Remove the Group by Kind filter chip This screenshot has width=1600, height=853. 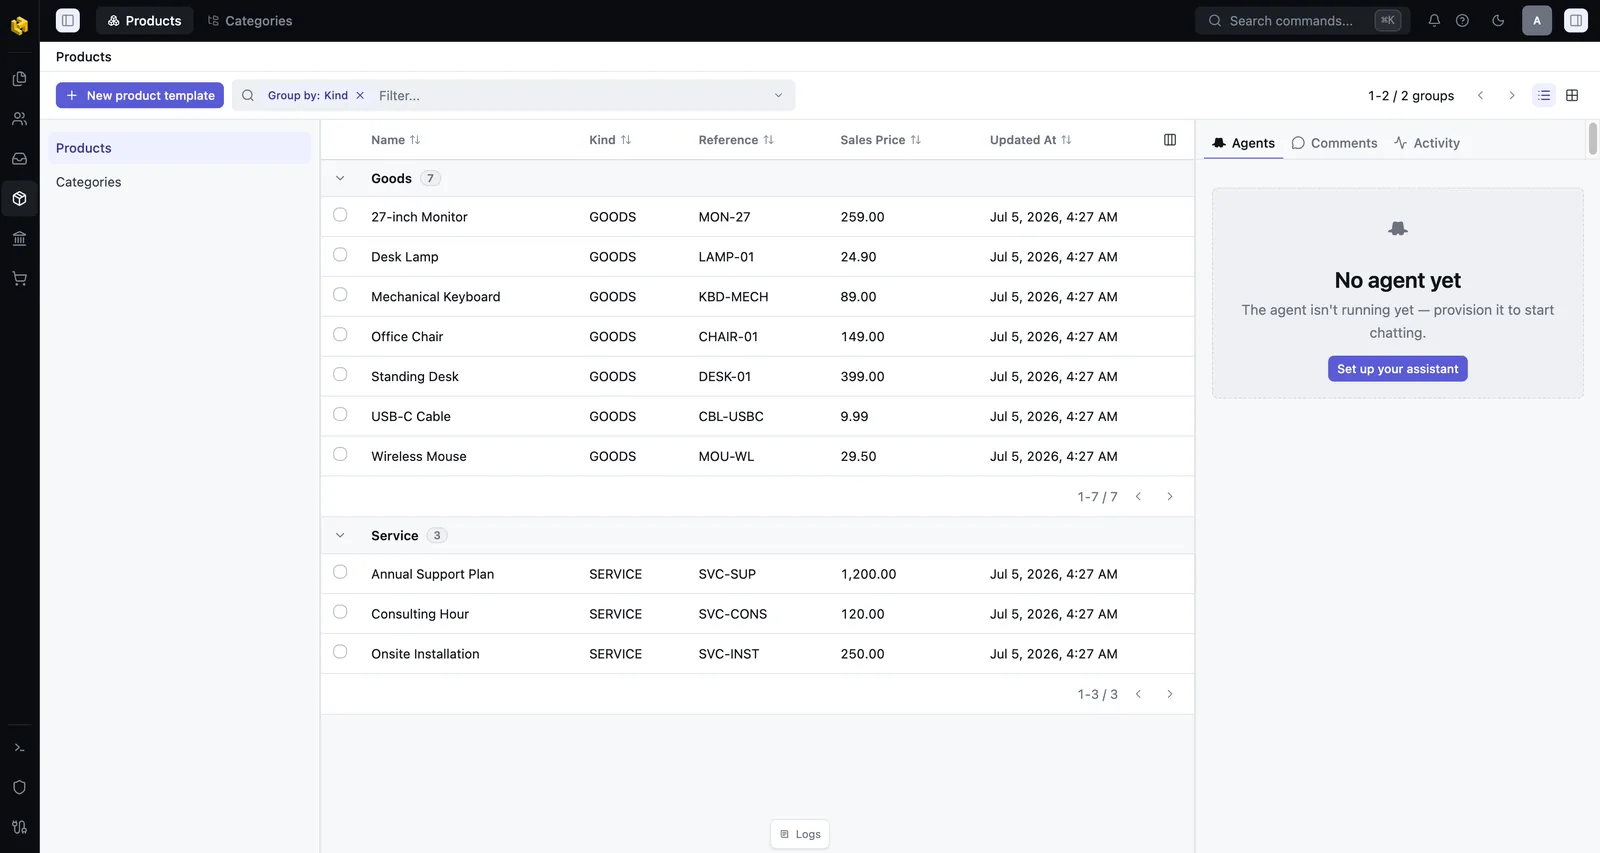(360, 96)
